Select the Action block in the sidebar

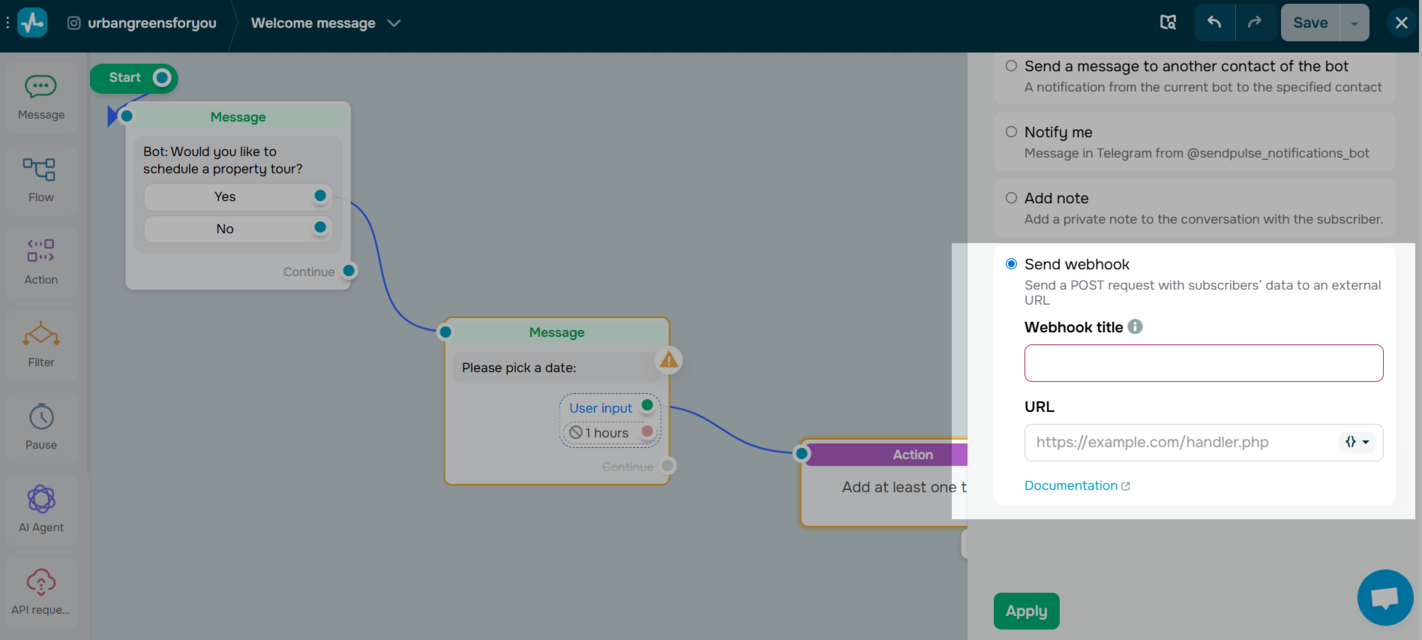pos(40,262)
